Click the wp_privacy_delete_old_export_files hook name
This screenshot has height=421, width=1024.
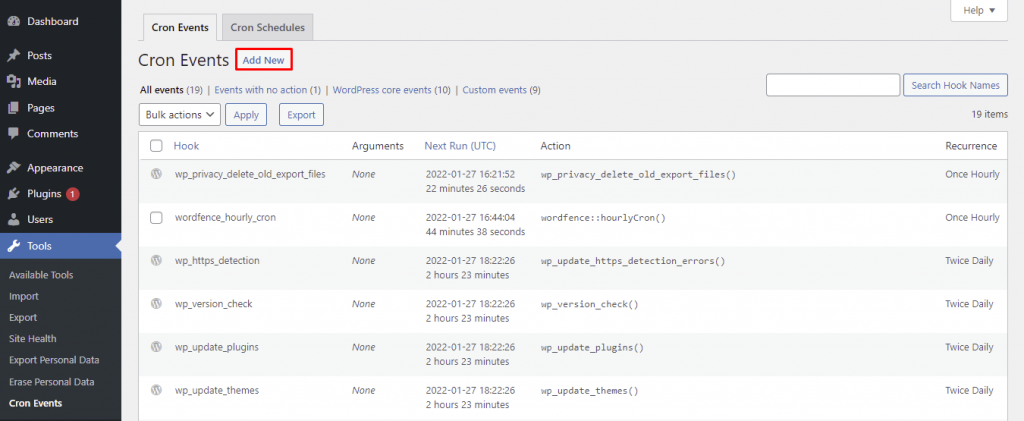click(250, 174)
